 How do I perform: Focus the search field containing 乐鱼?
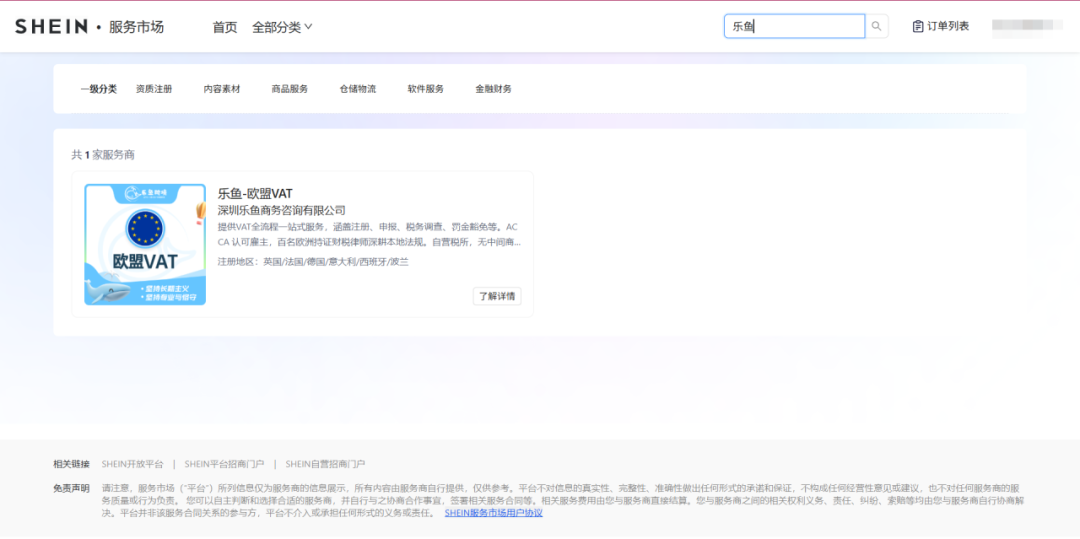[794, 26]
